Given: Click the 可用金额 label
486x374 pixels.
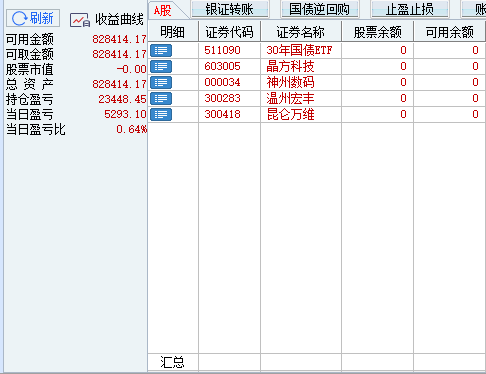Looking at the screenshot, I should tap(30, 39).
